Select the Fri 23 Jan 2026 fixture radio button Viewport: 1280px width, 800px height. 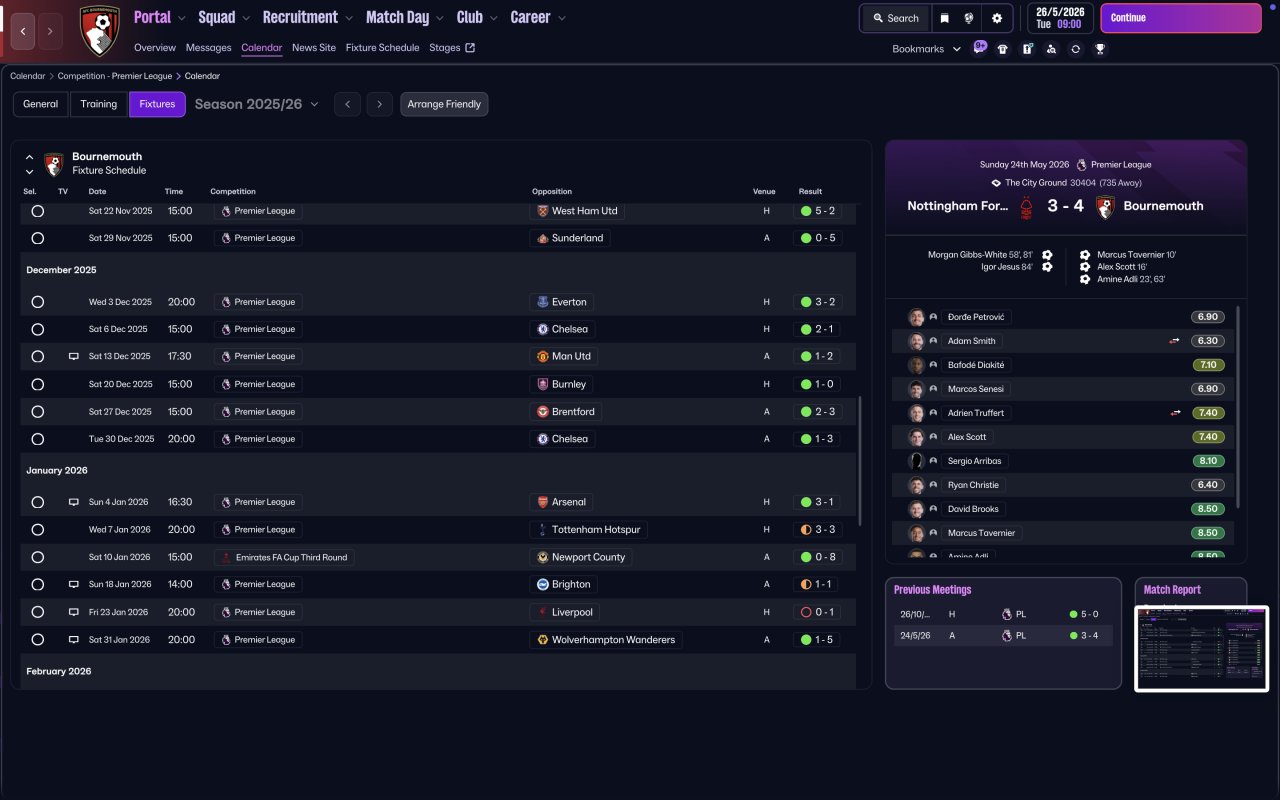click(38, 612)
